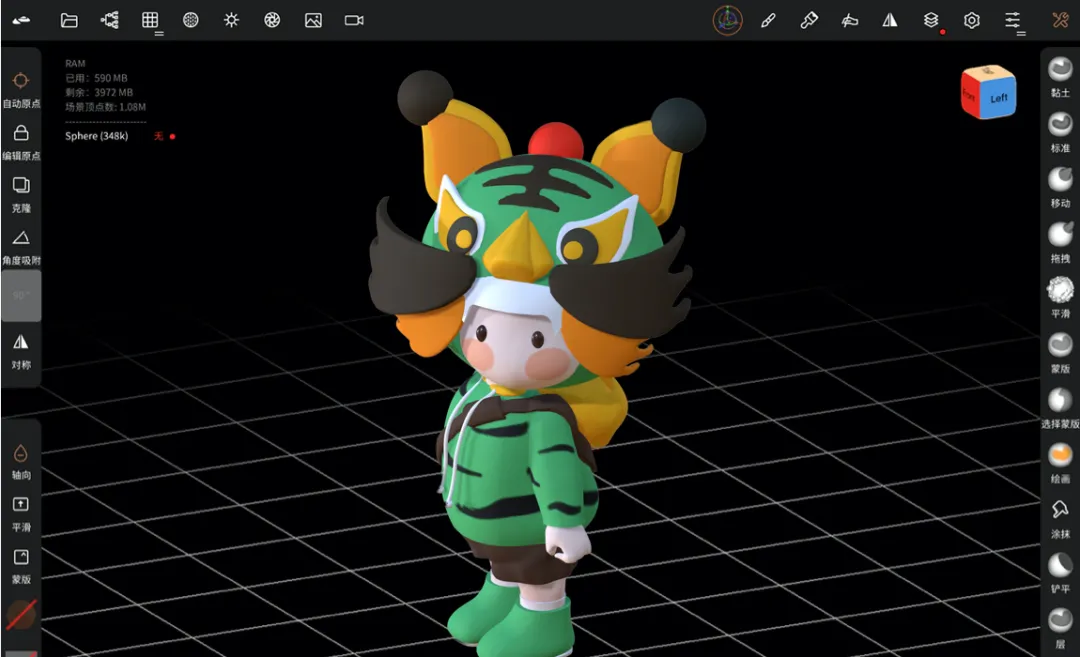
Task: Click the red 无 indicator beside Sphere
Action: (158, 136)
